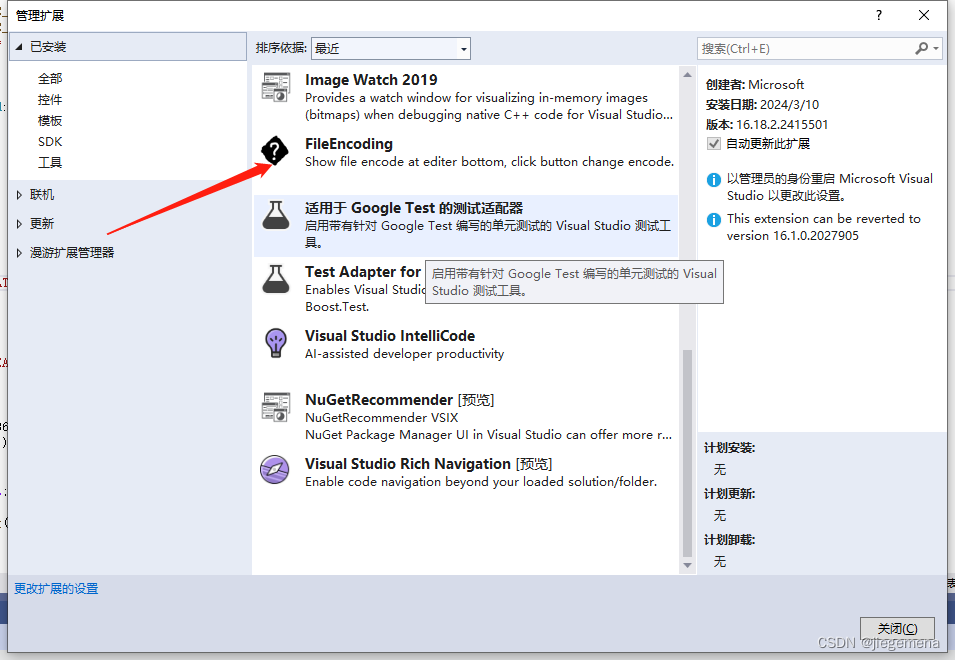This screenshot has width=955, height=660.
Task: Click the Image Watch 2019 extension icon
Action: (x=276, y=87)
